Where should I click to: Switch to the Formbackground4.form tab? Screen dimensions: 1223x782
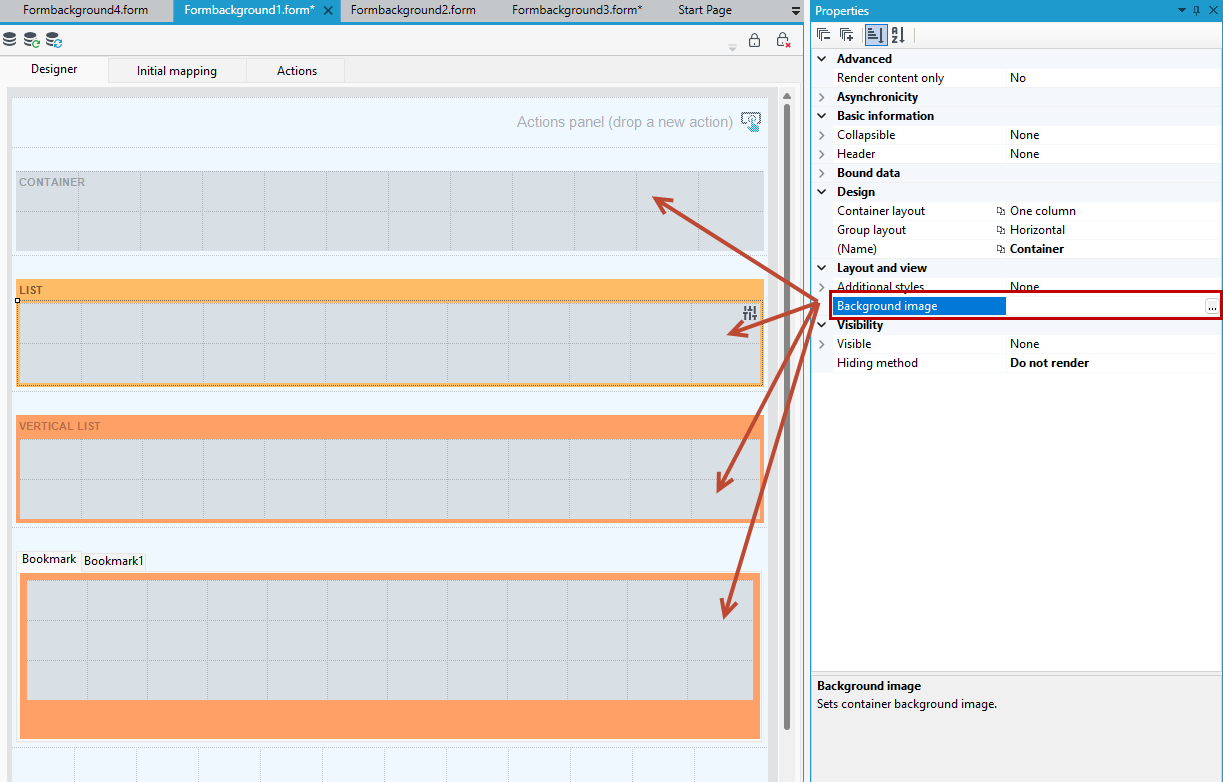tap(85, 10)
